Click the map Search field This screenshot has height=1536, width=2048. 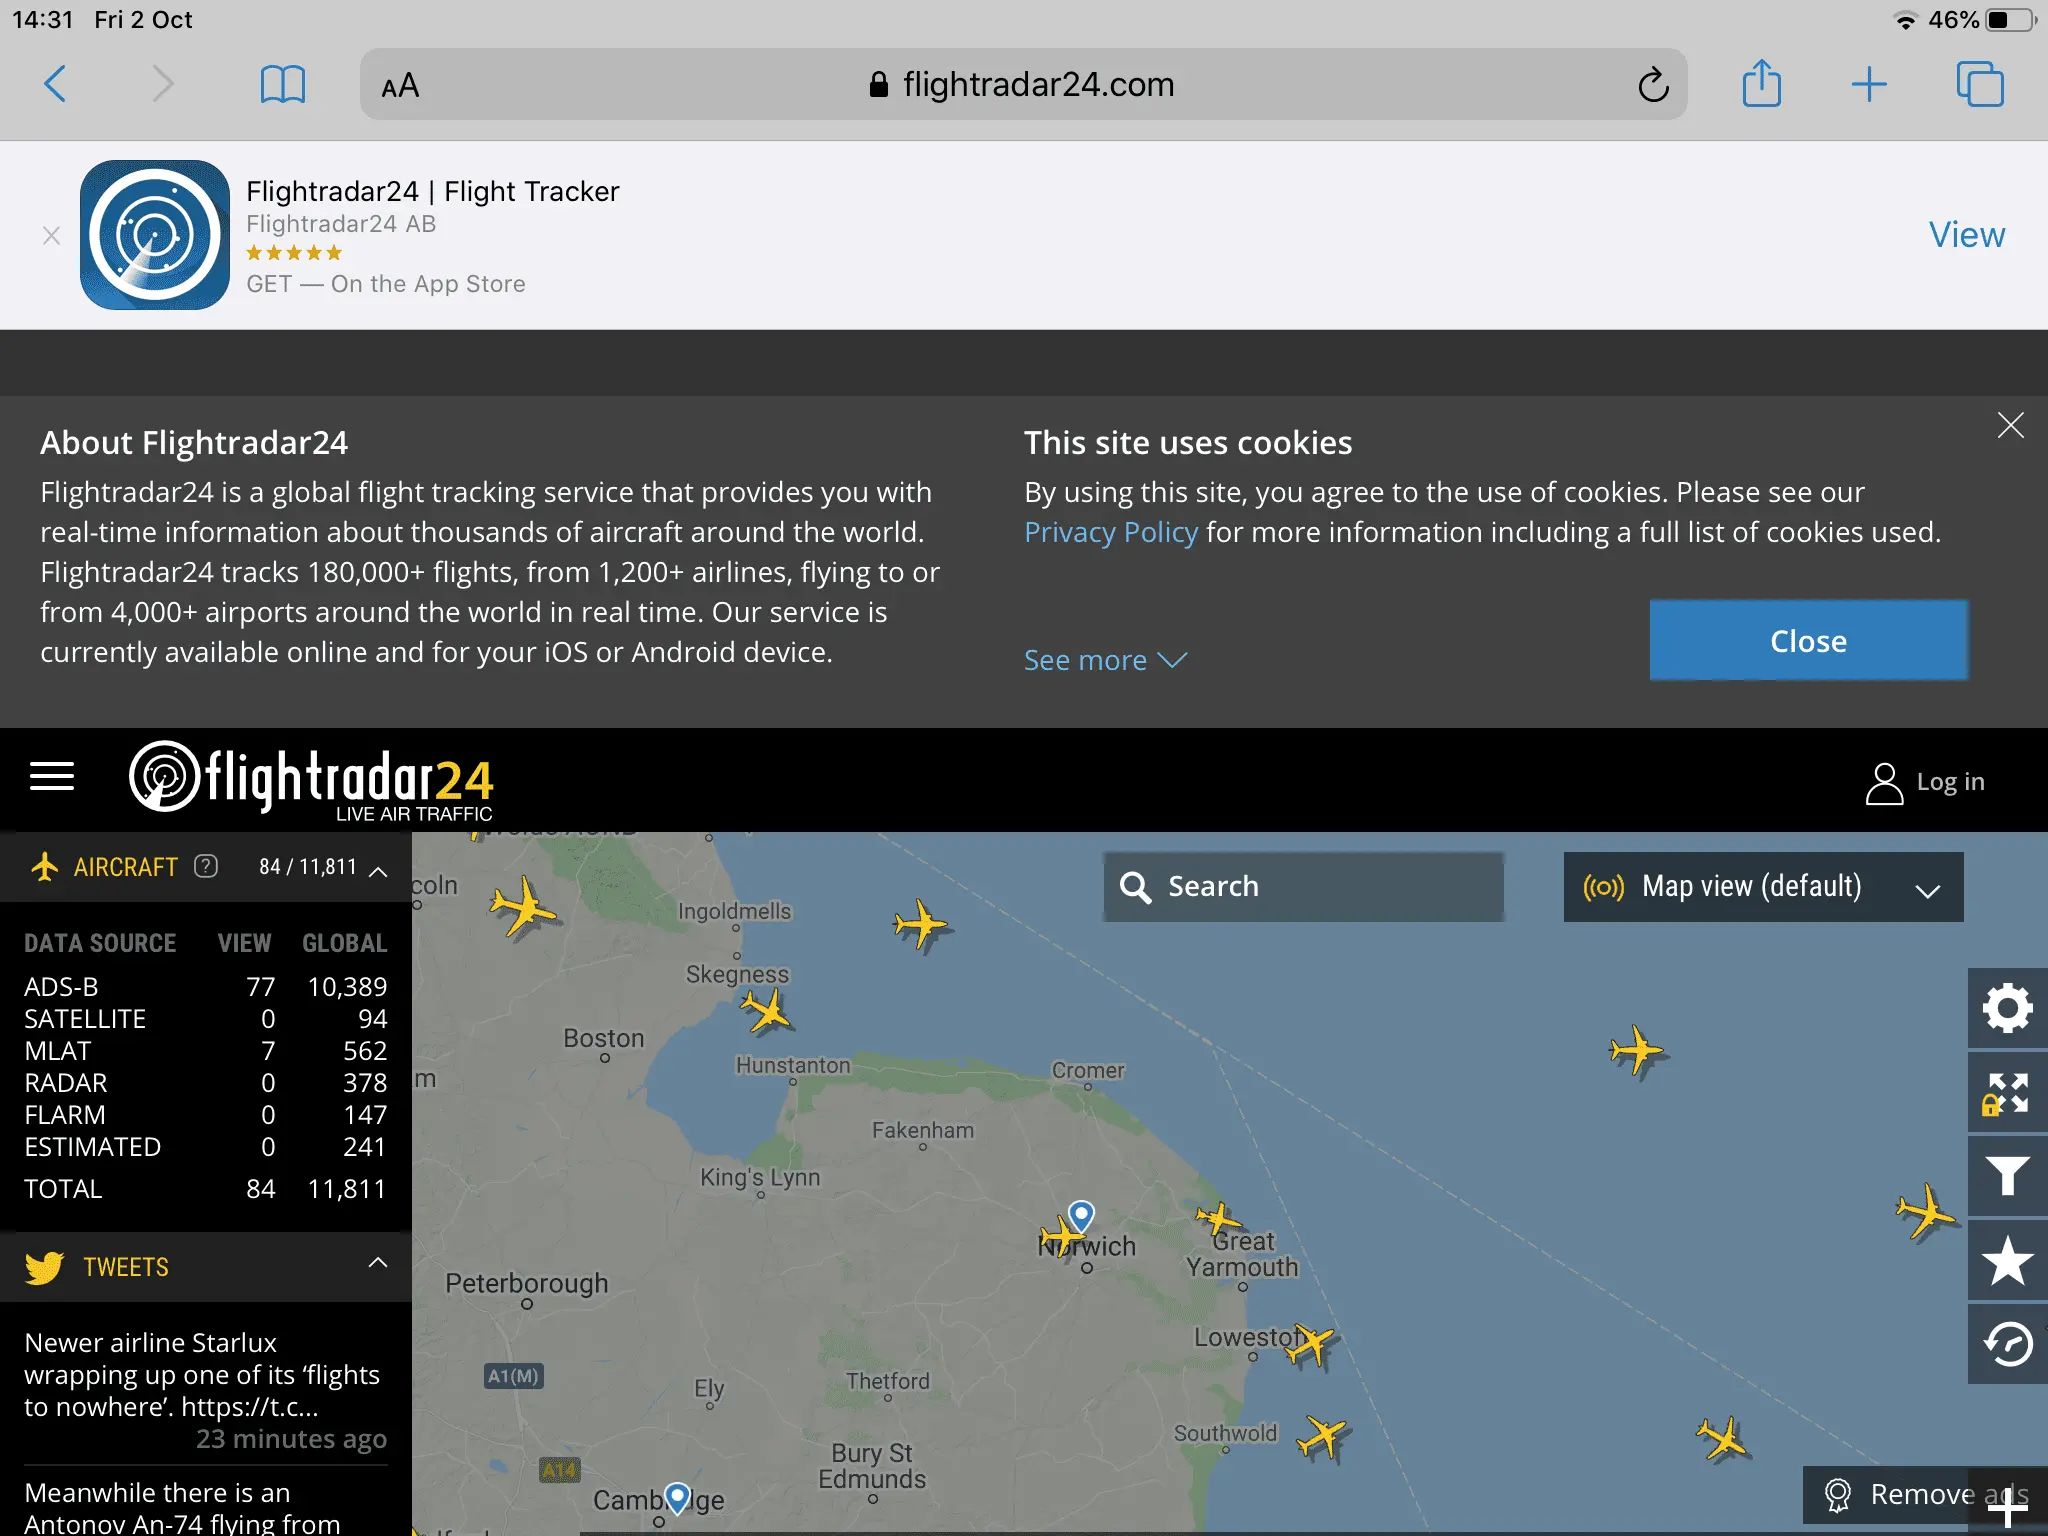coord(1304,887)
